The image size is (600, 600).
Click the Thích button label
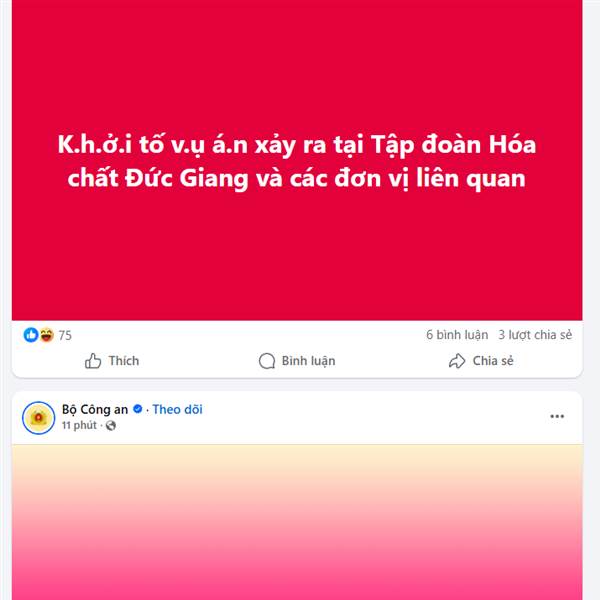point(124,361)
